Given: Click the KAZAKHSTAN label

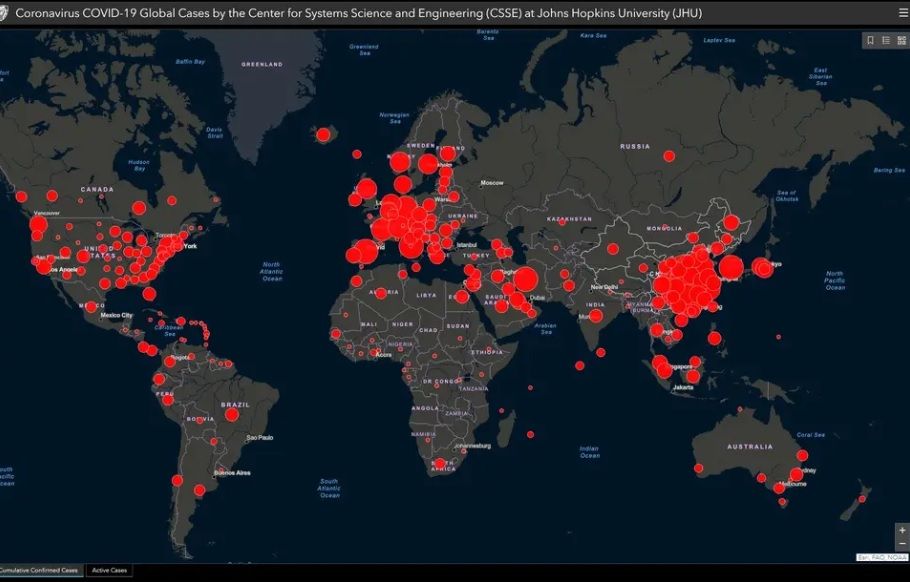Looking at the screenshot, I should coord(569,219).
